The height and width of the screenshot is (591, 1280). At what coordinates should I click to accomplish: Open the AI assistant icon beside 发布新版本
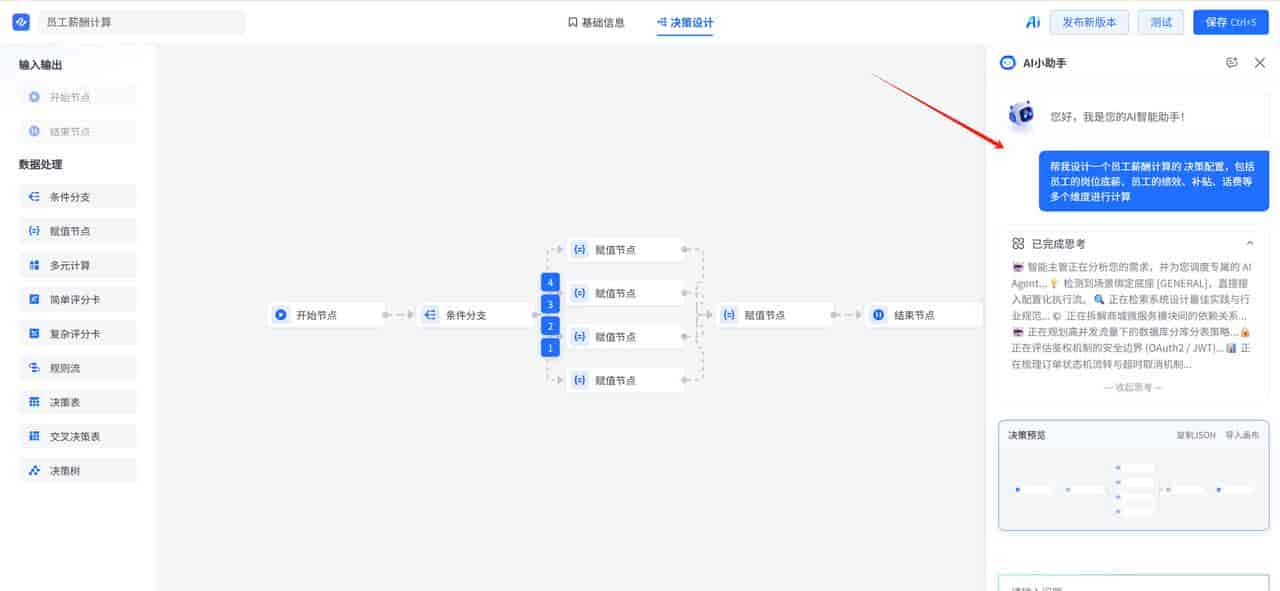(1033, 22)
